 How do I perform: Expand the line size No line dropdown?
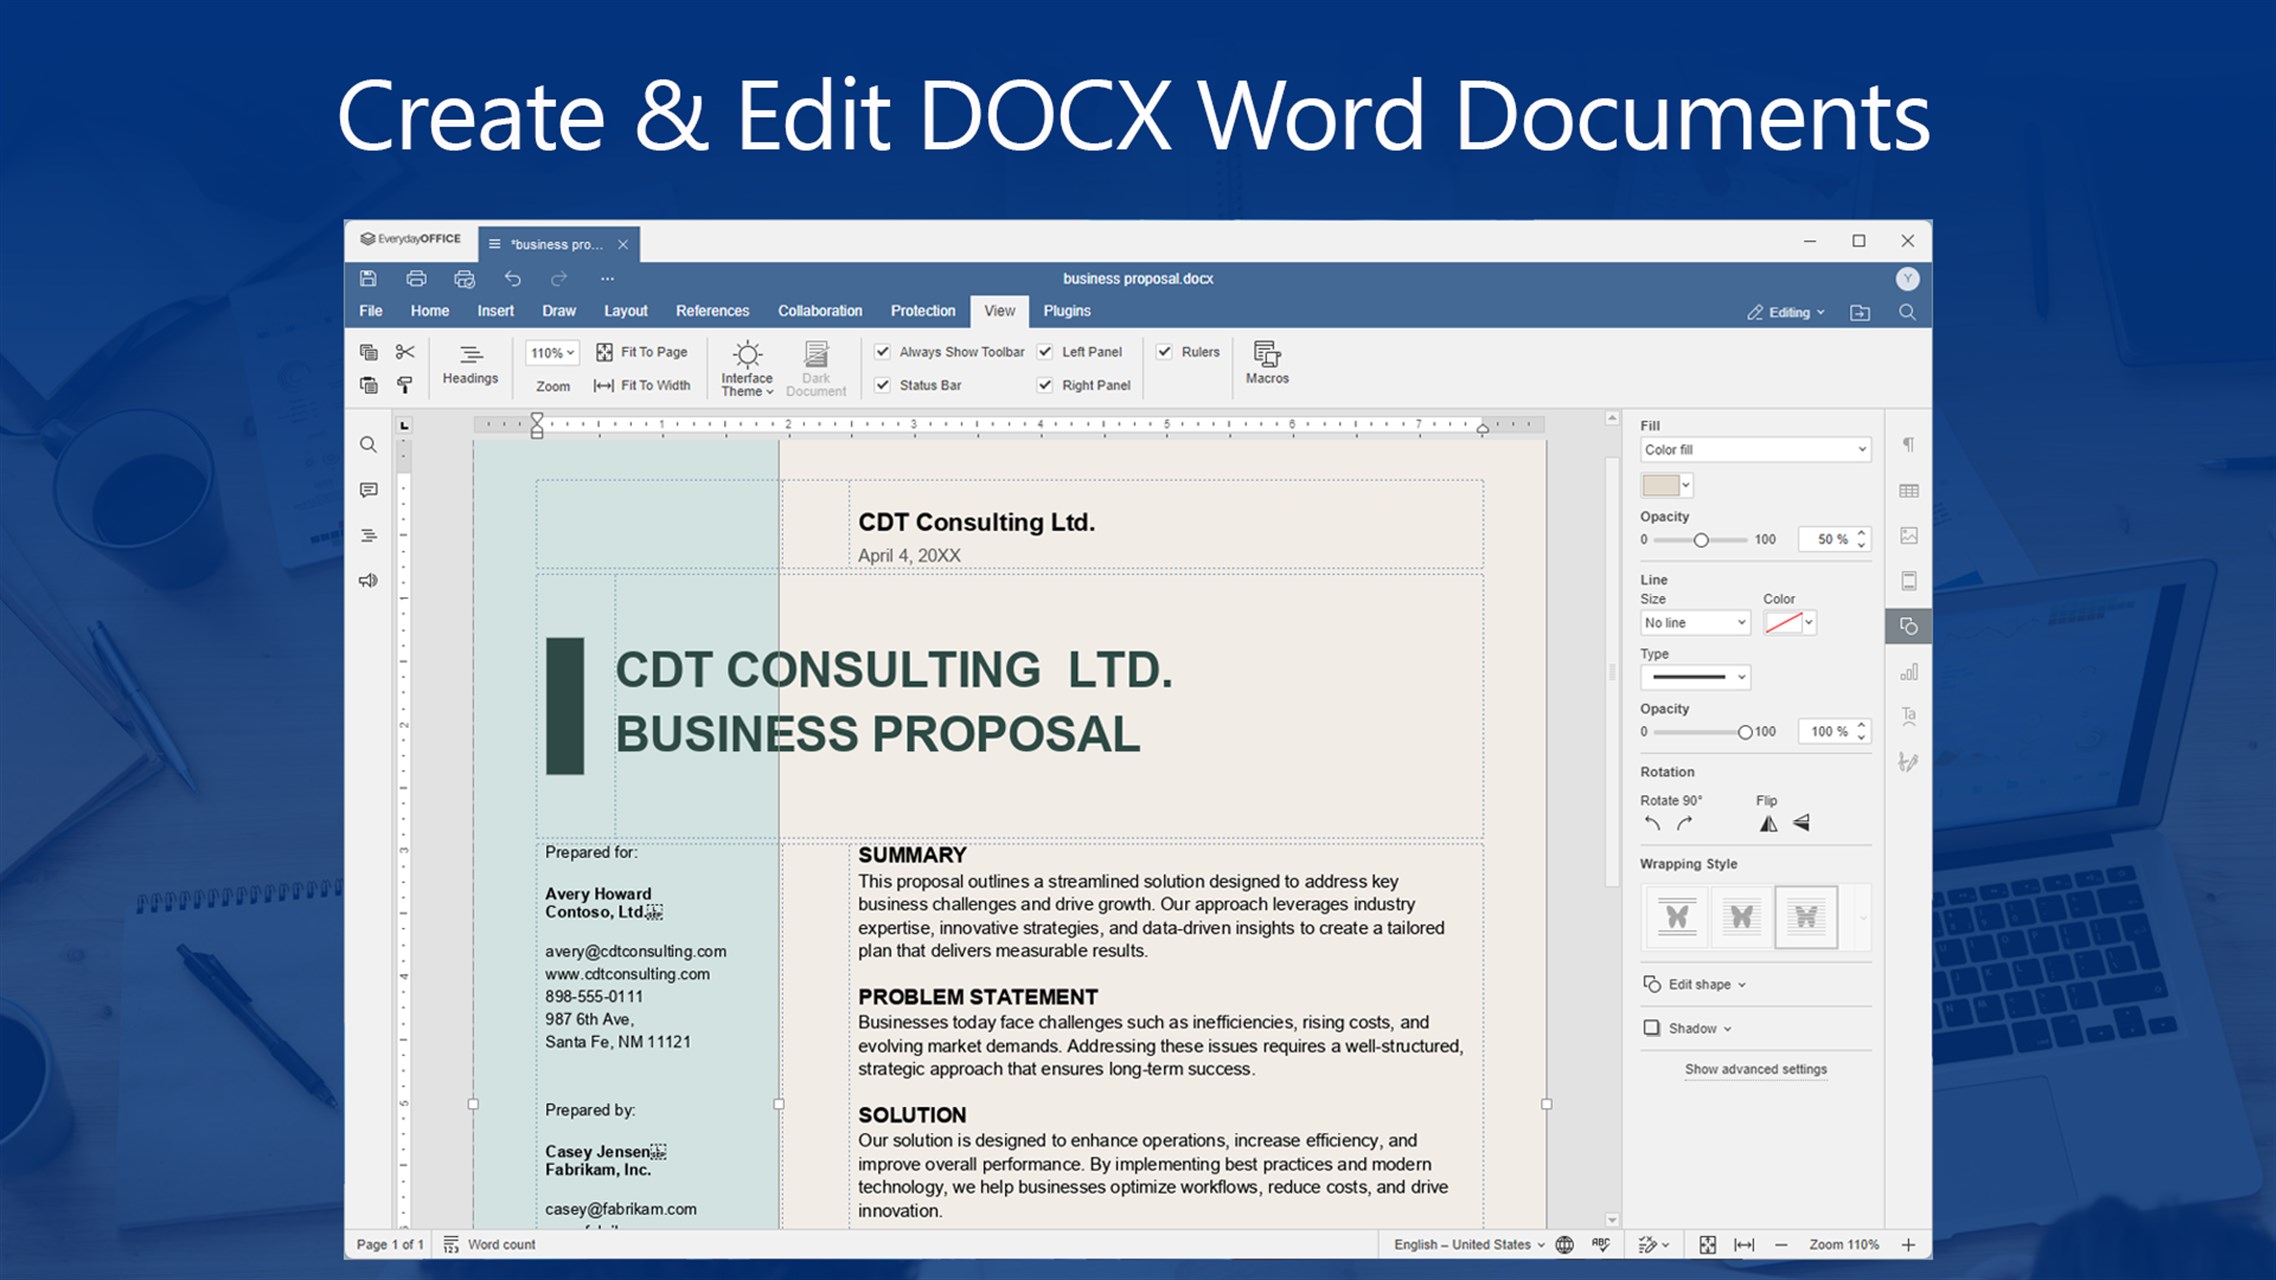(x=1695, y=623)
